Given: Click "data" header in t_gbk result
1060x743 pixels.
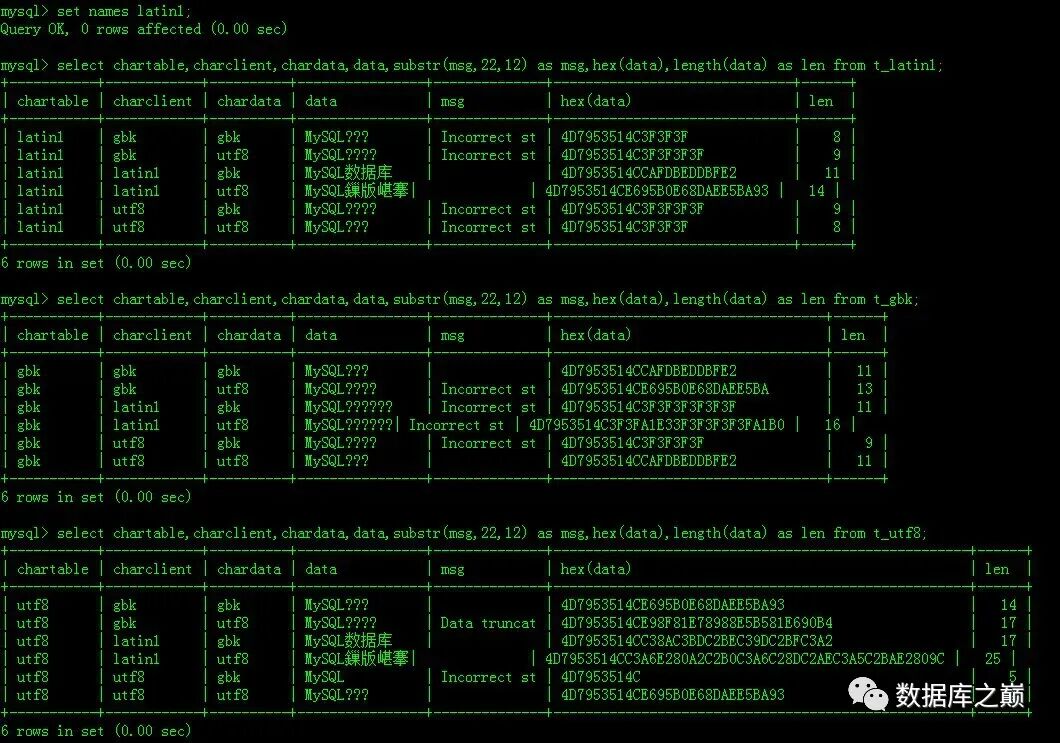Looking at the screenshot, I should tap(320, 335).
